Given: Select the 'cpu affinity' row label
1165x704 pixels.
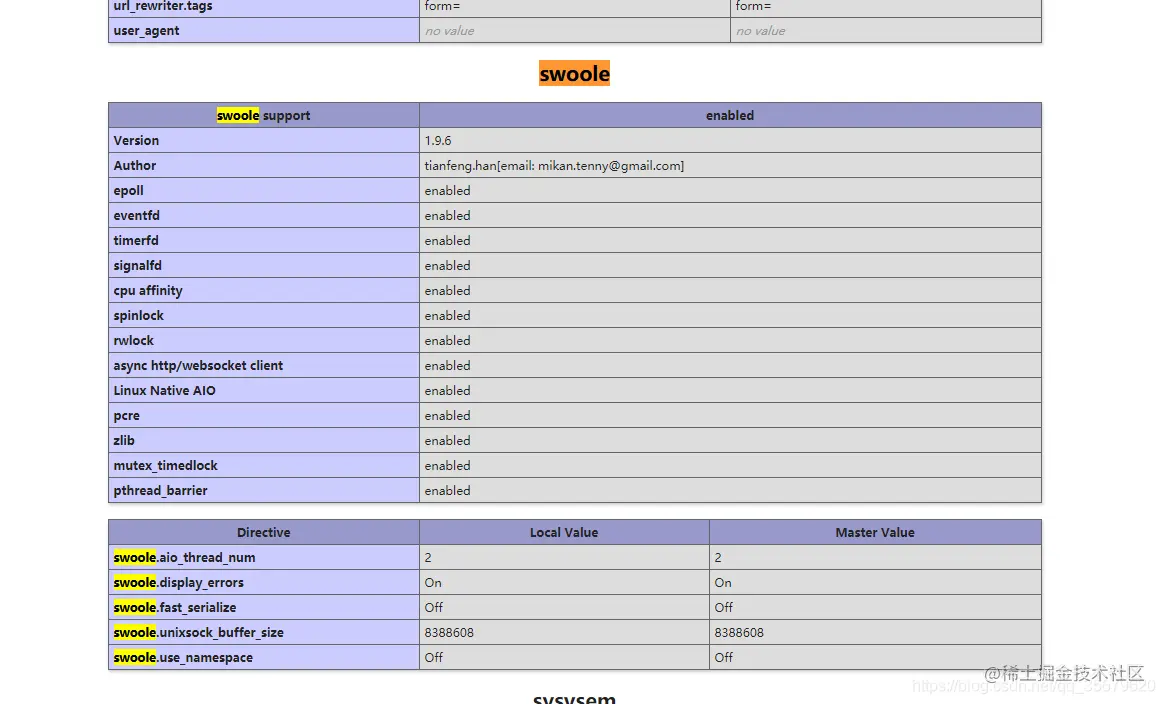Looking at the screenshot, I should pyautogui.click(x=148, y=290).
